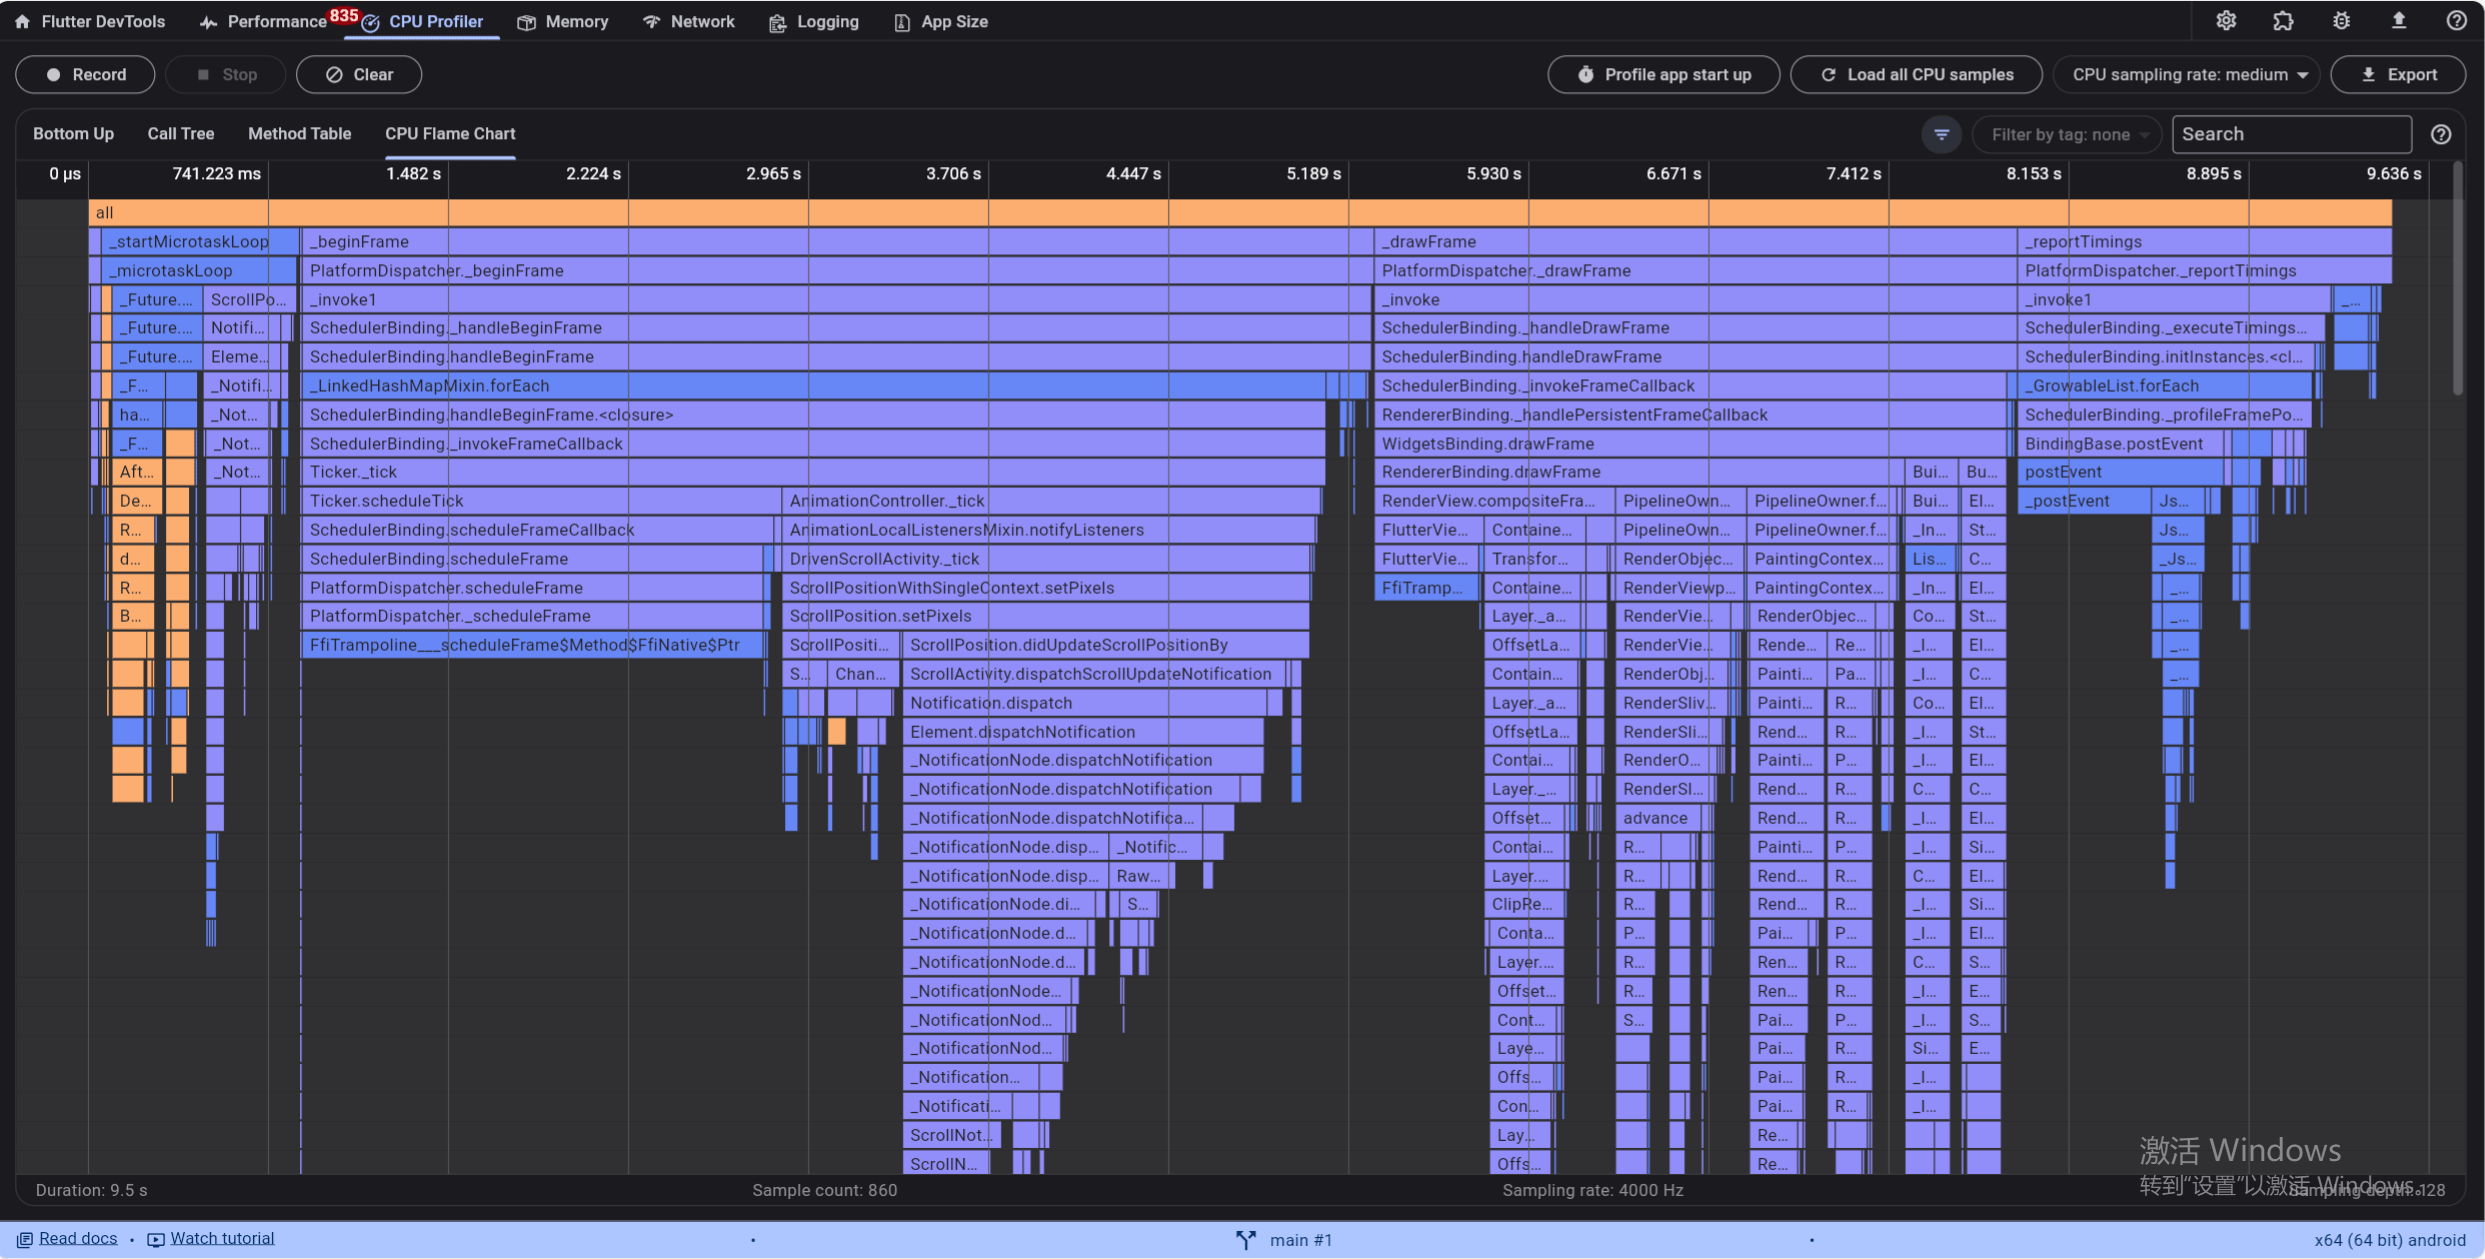This screenshot has height=1259, width=2485.
Task: Open the DevTools settings gear icon
Action: point(2225,21)
